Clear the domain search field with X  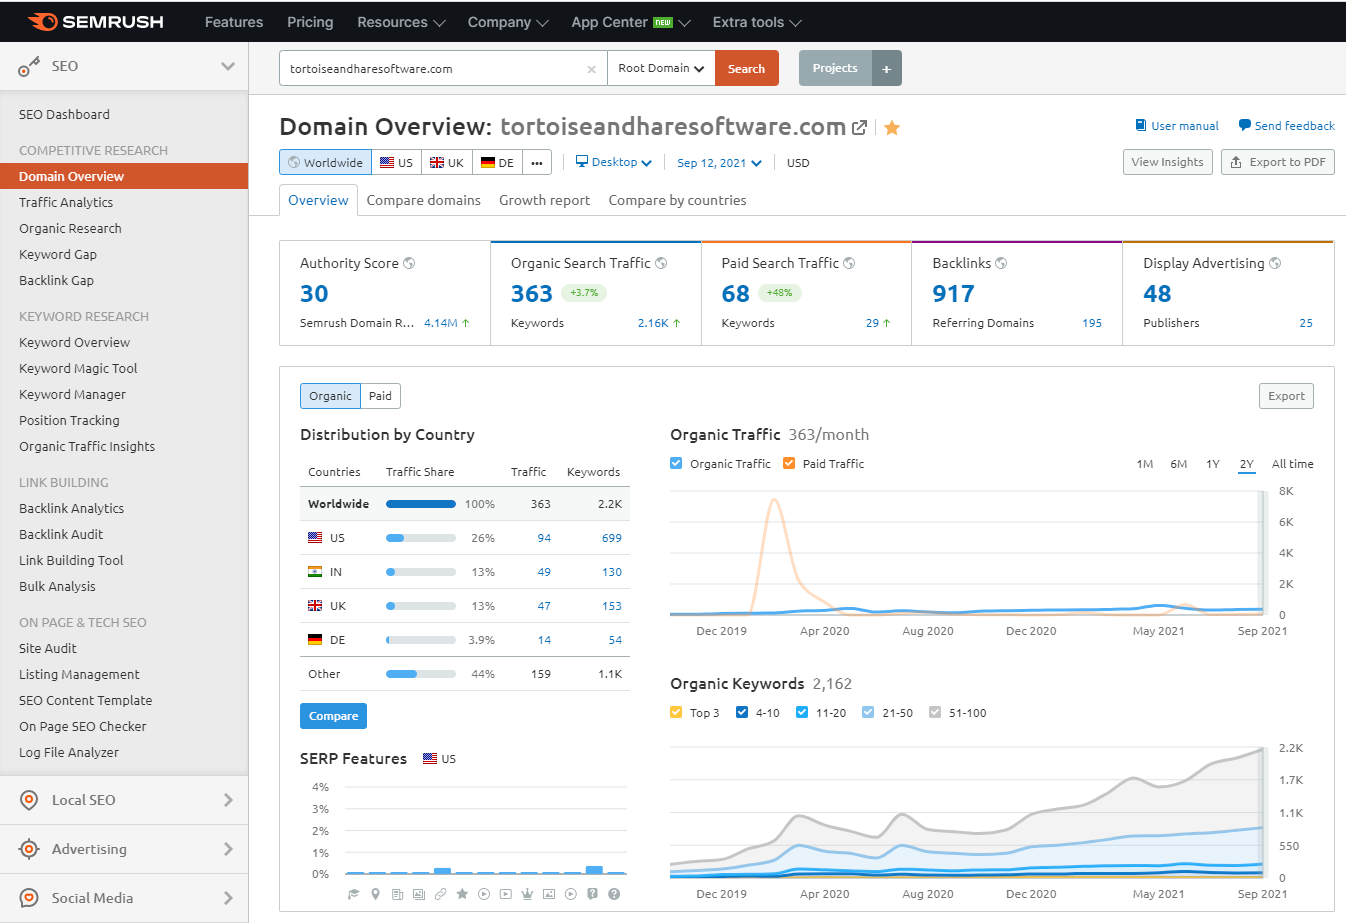point(591,69)
